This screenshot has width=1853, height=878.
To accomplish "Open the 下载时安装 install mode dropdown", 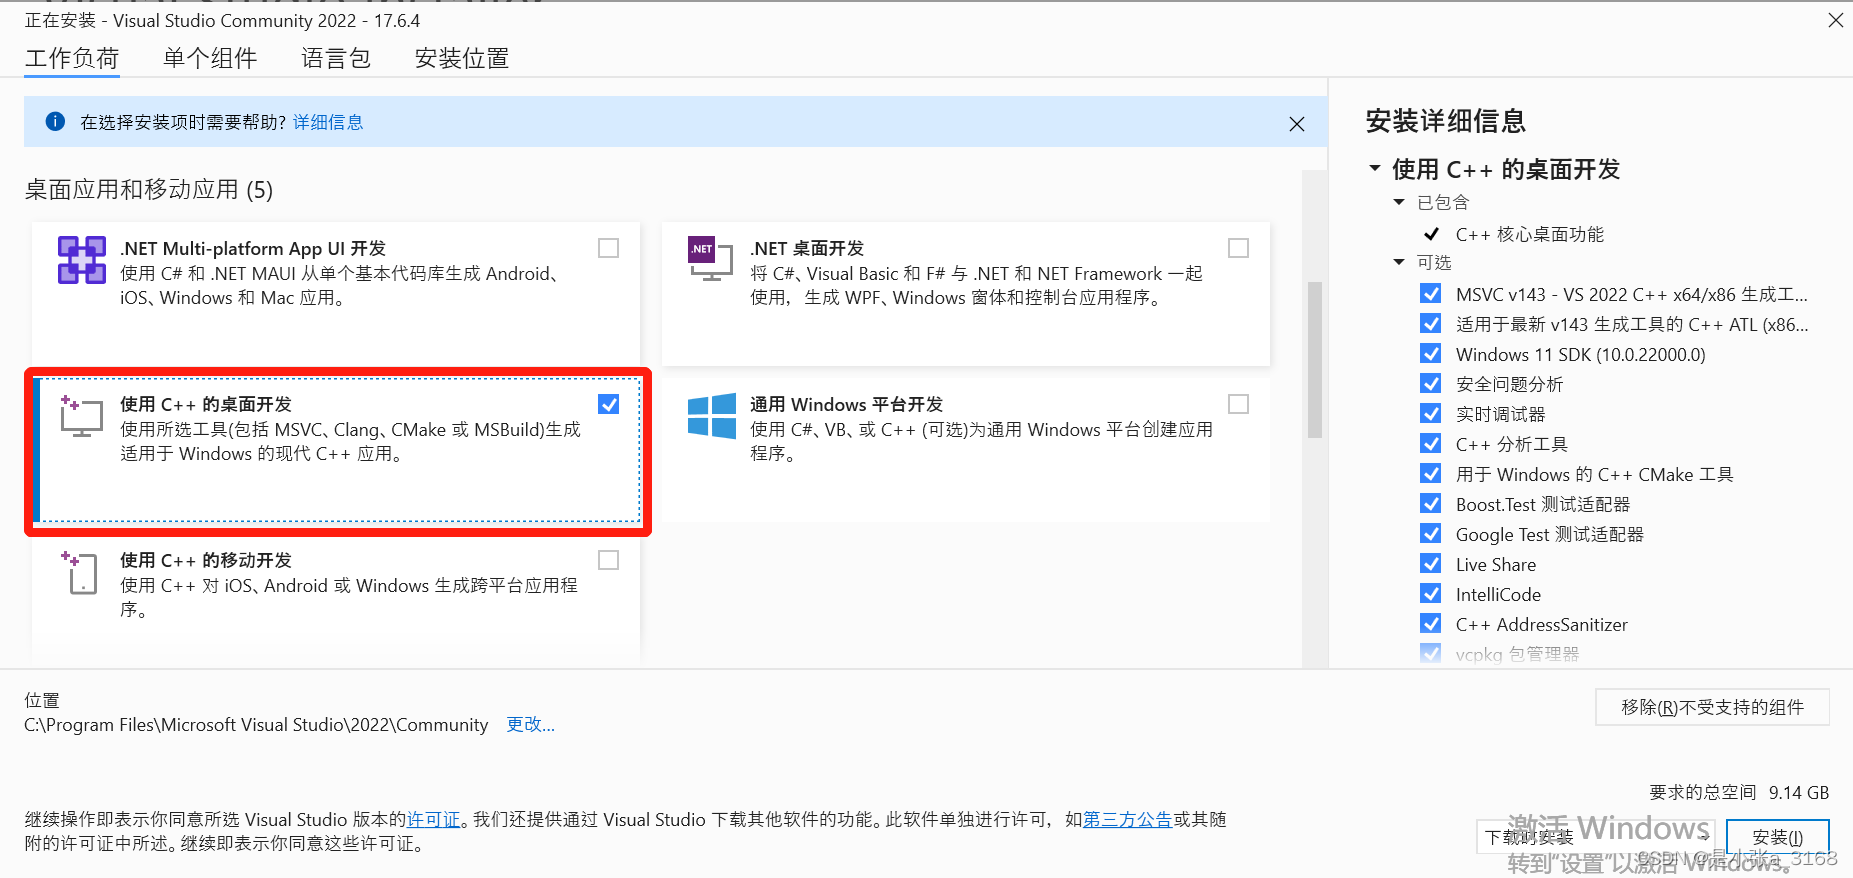I will click(x=1595, y=837).
